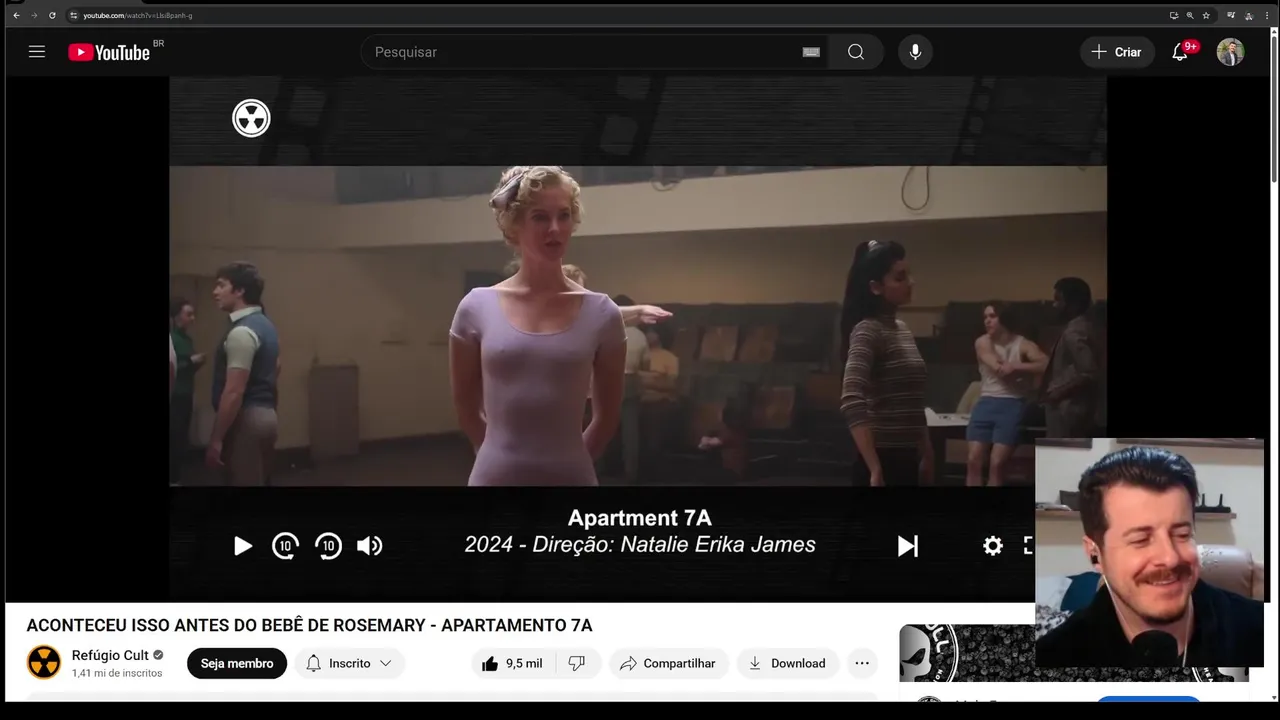Reload the page with the browser refresh icon
This screenshot has width=1280, height=720.
(x=52, y=16)
